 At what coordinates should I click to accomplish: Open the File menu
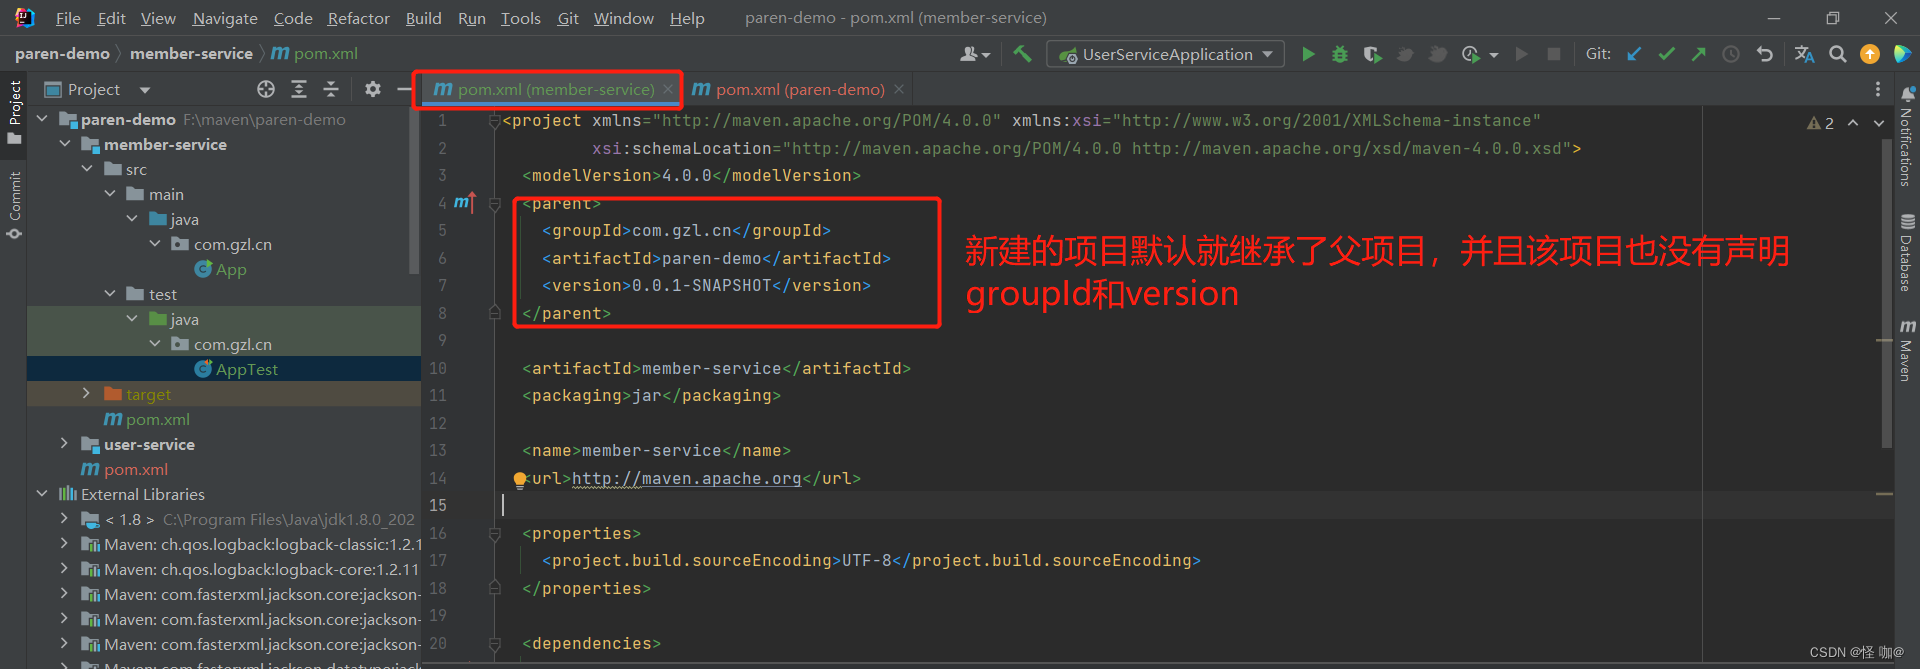(68, 18)
